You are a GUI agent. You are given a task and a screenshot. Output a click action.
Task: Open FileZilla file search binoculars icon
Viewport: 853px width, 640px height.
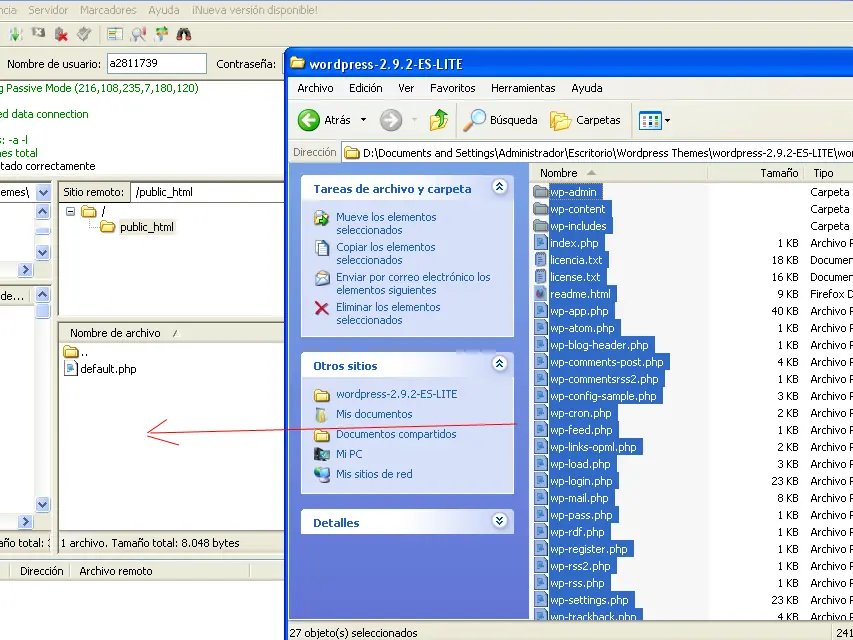pos(184,34)
